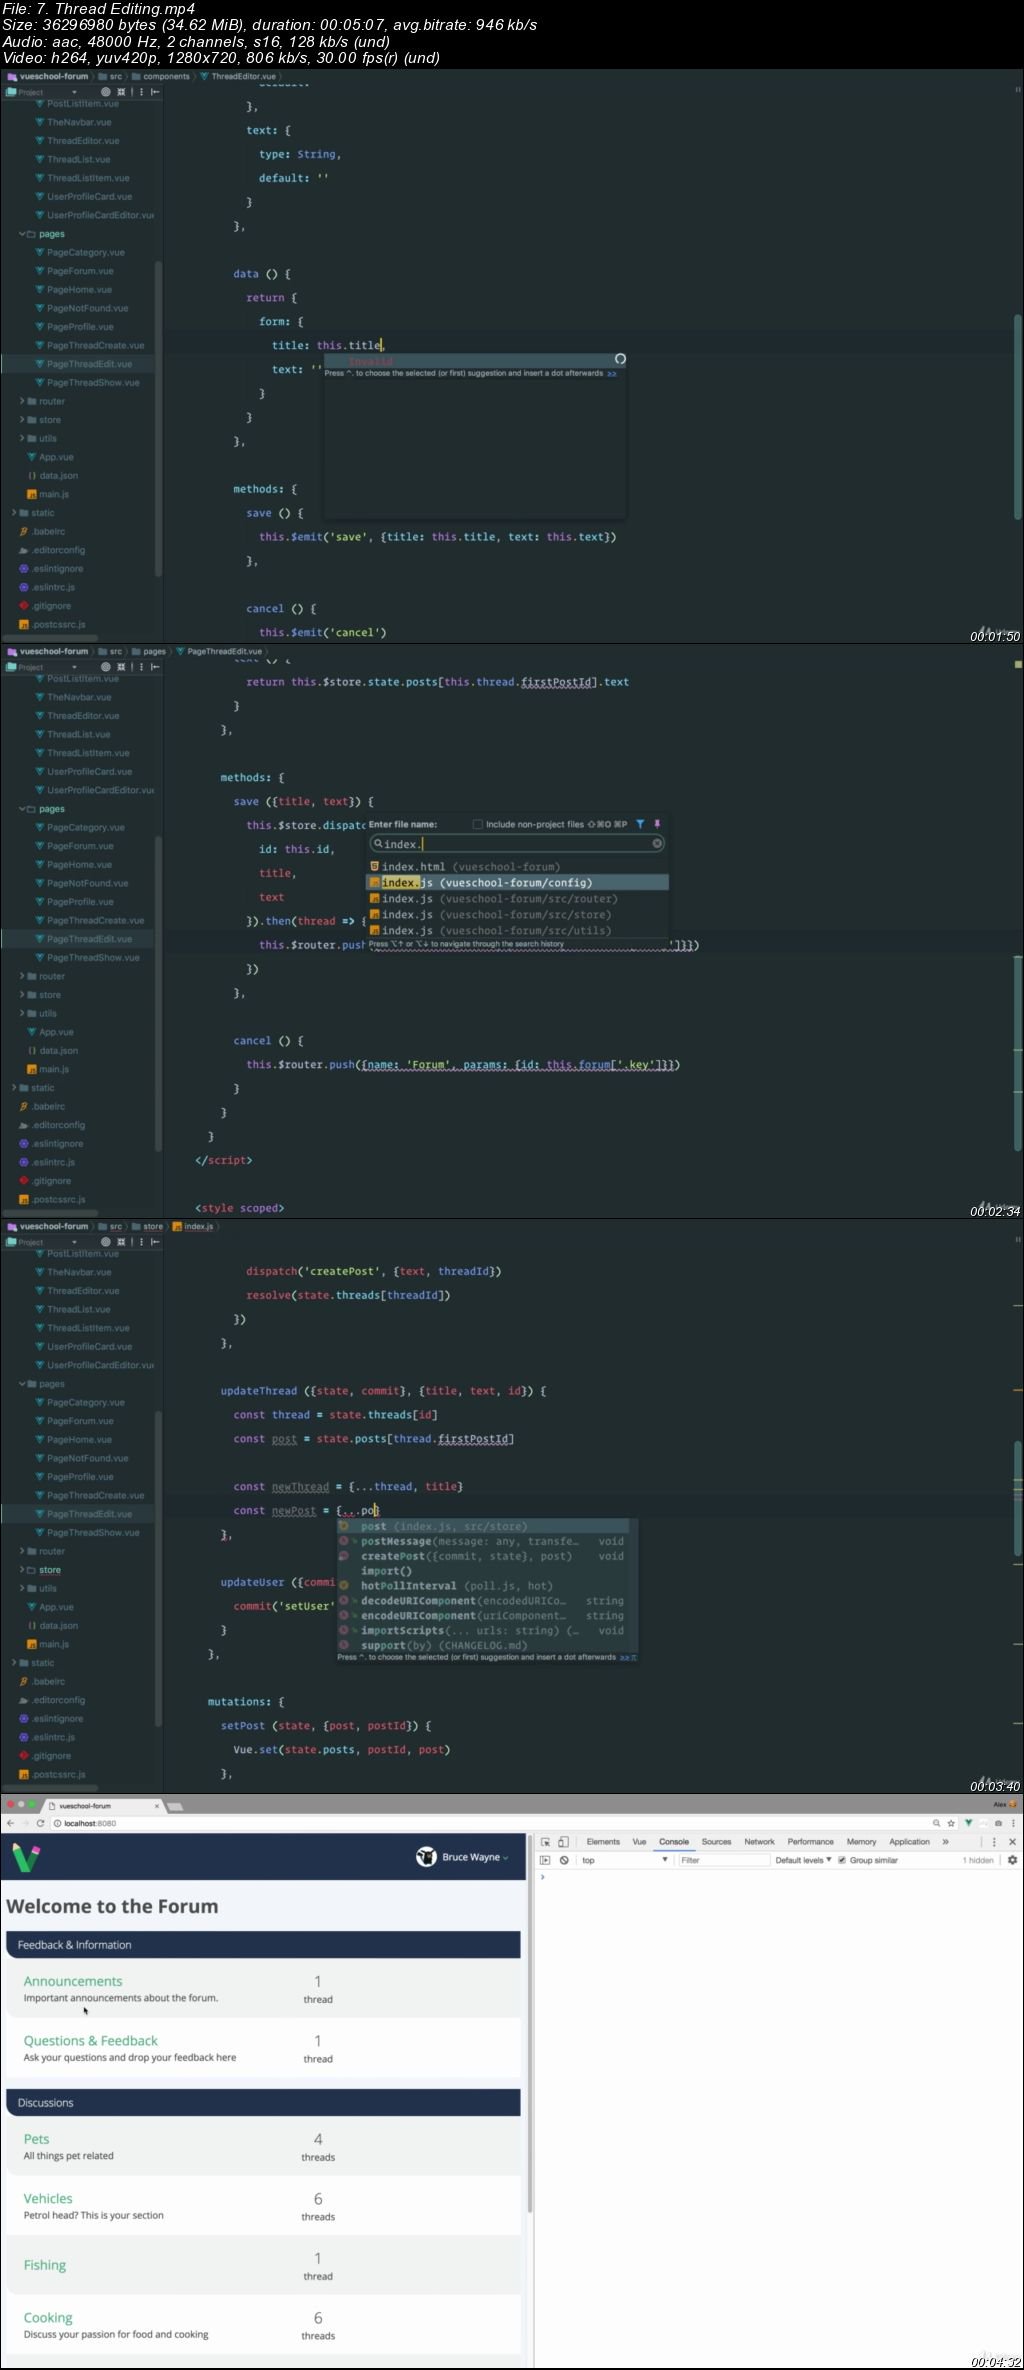This screenshot has height=2370, width=1024.
Task: Open console settings gear in DevTools
Action: tap(1012, 1860)
